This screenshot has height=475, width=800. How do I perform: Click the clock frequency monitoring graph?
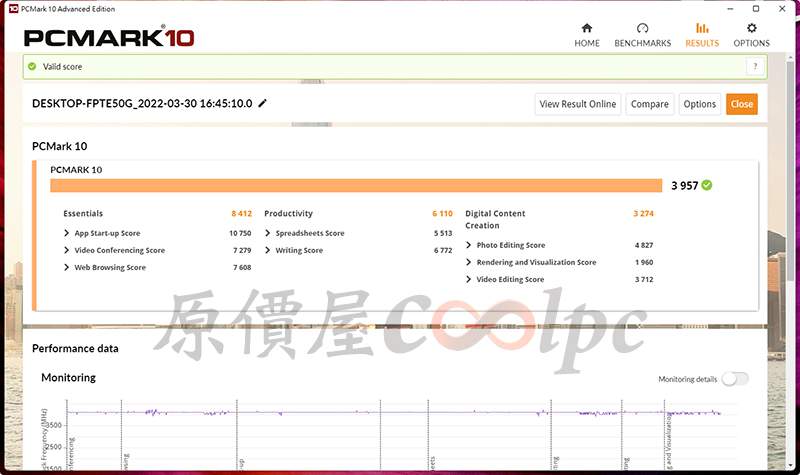(401, 434)
